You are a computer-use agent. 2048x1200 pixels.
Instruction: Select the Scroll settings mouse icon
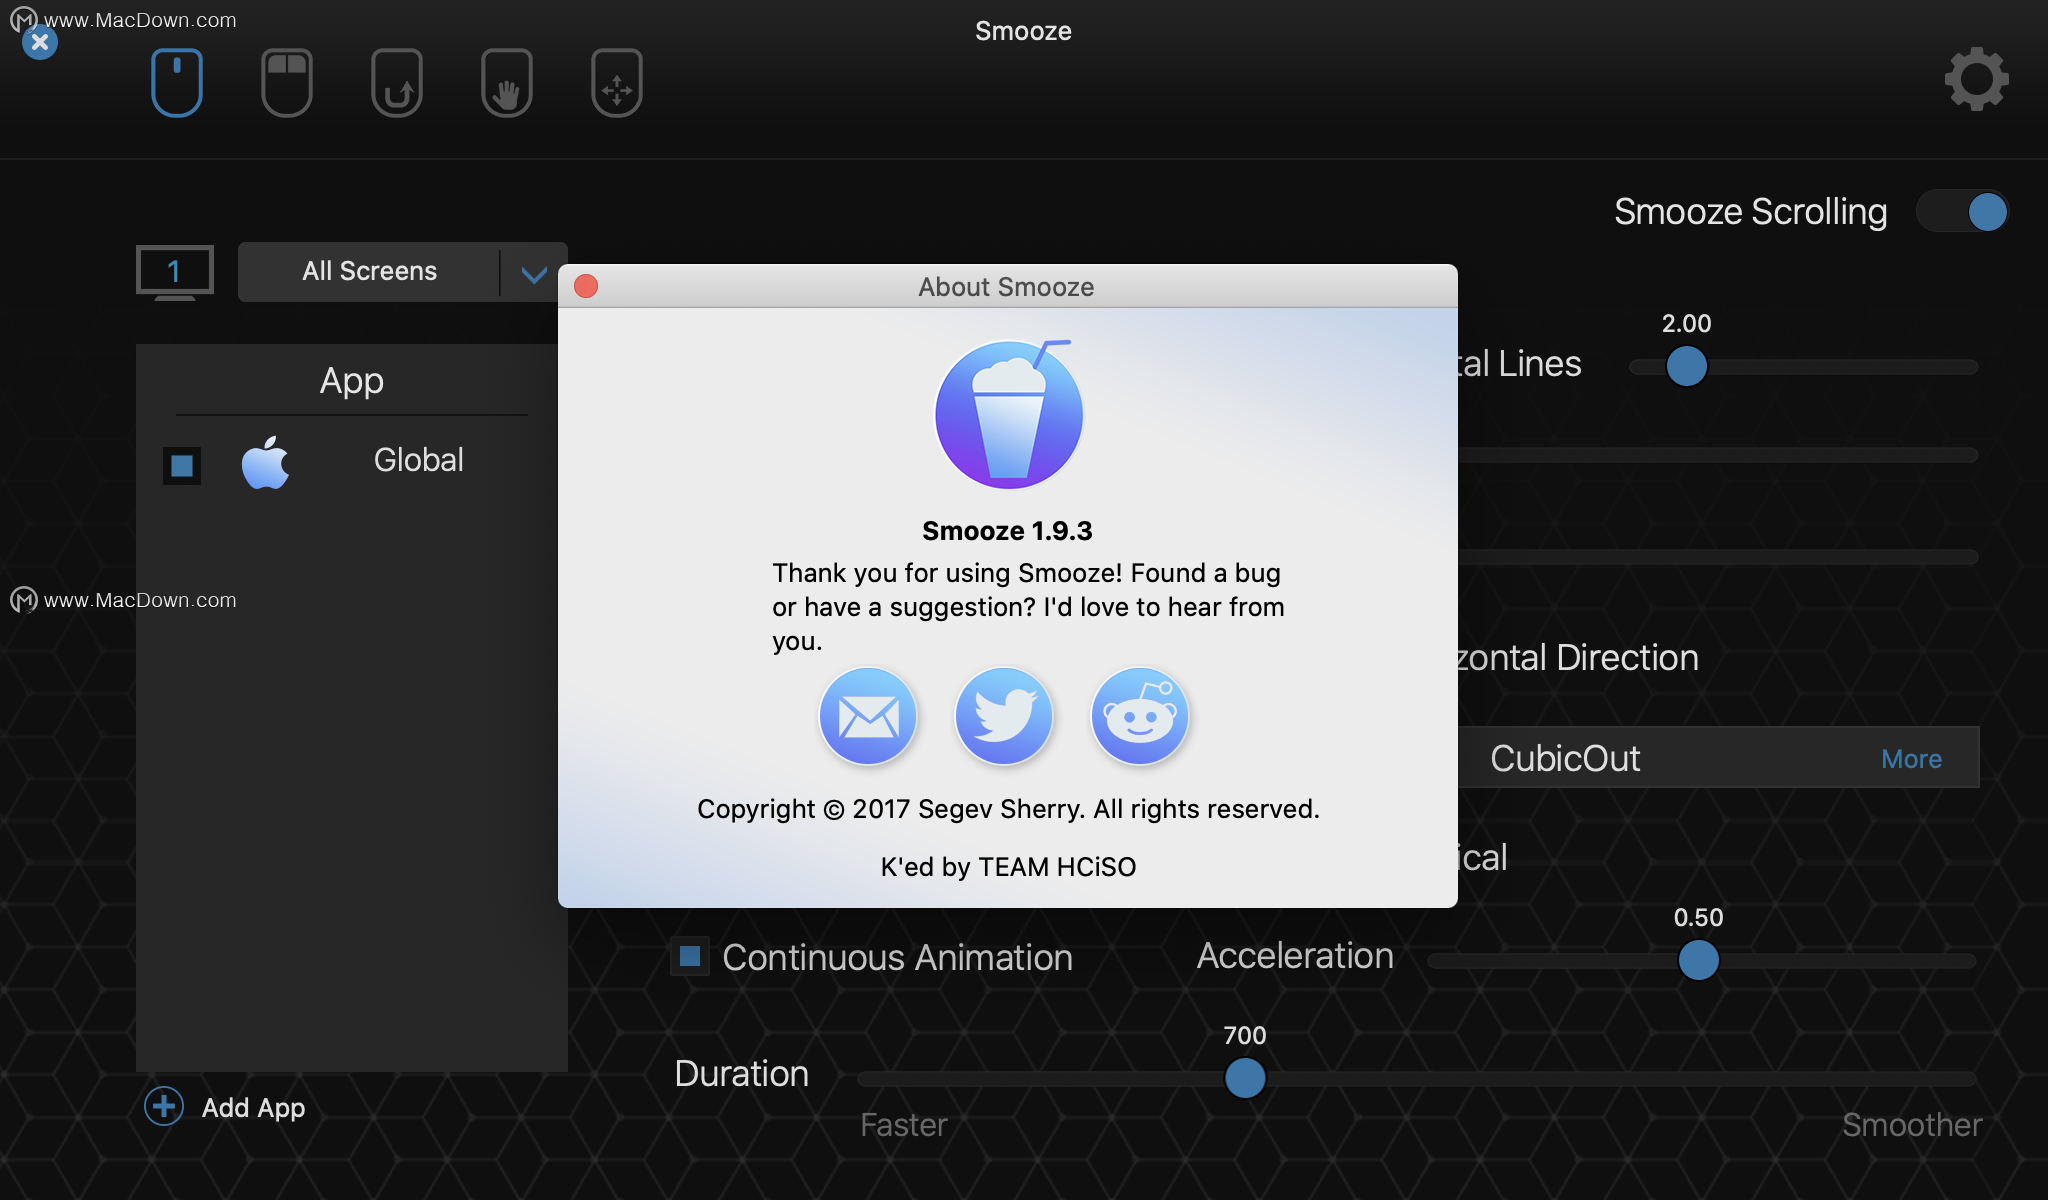click(177, 83)
